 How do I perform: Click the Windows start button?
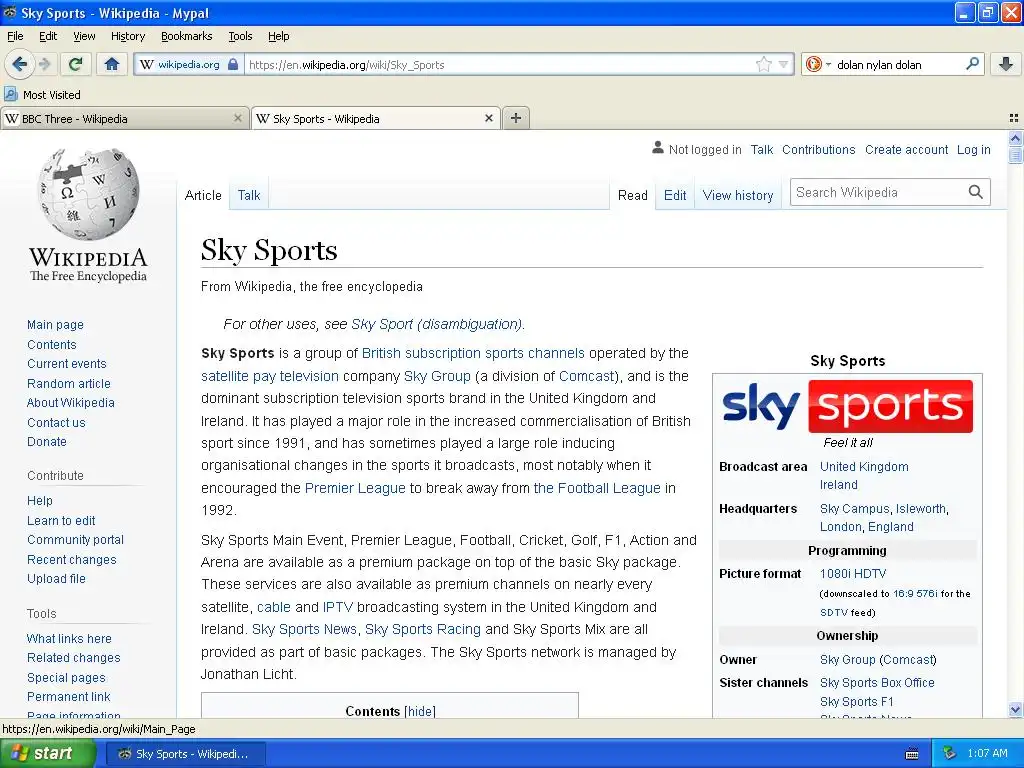tap(46, 754)
